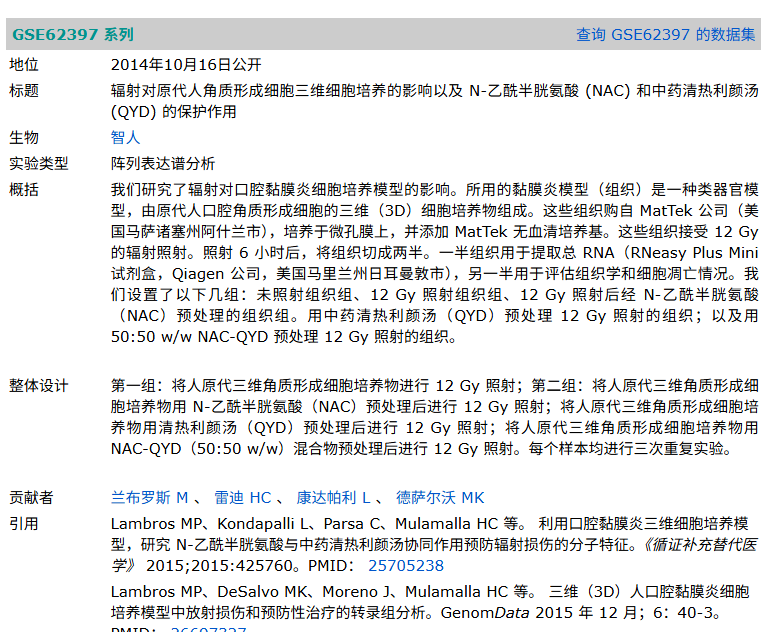Viewport: 769px width, 632px height.
Task: Open the 查询 GSE62397 的数据集 link
Action: [x=665, y=35]
